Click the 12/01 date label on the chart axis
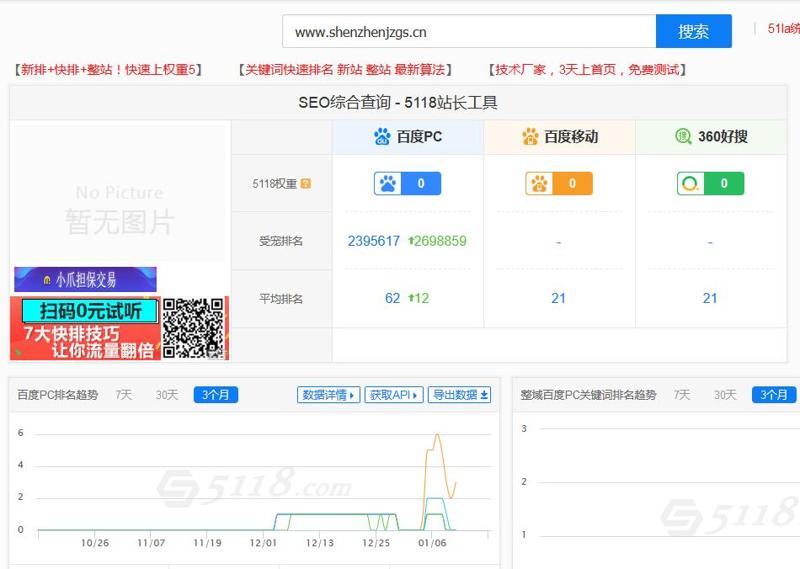800x569 pixels. click(x=263, y=543)
